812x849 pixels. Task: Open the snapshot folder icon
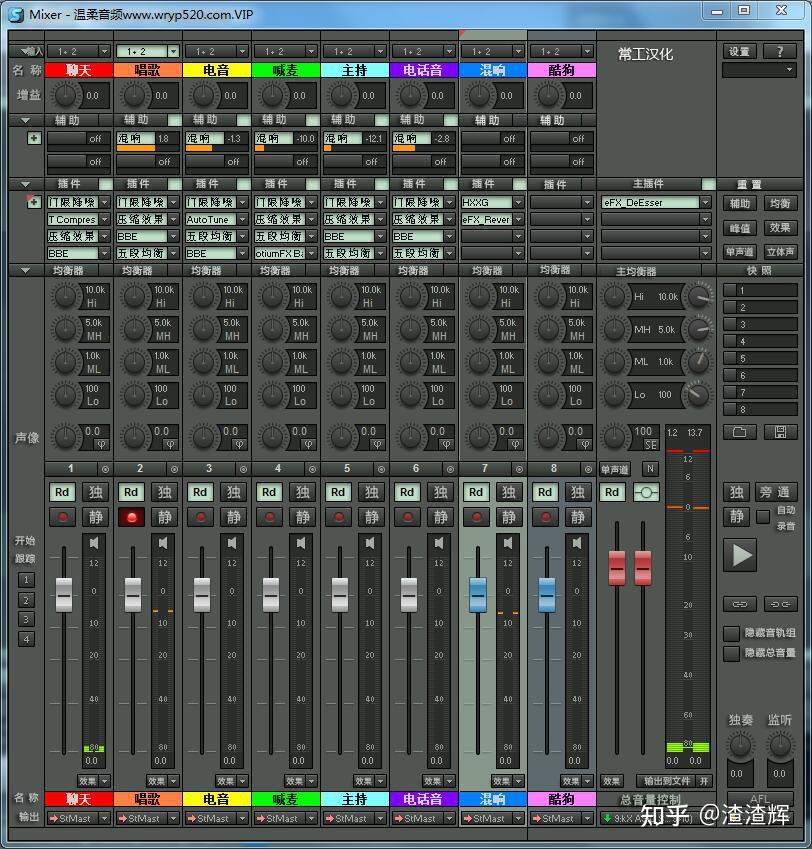pos(739,432)
